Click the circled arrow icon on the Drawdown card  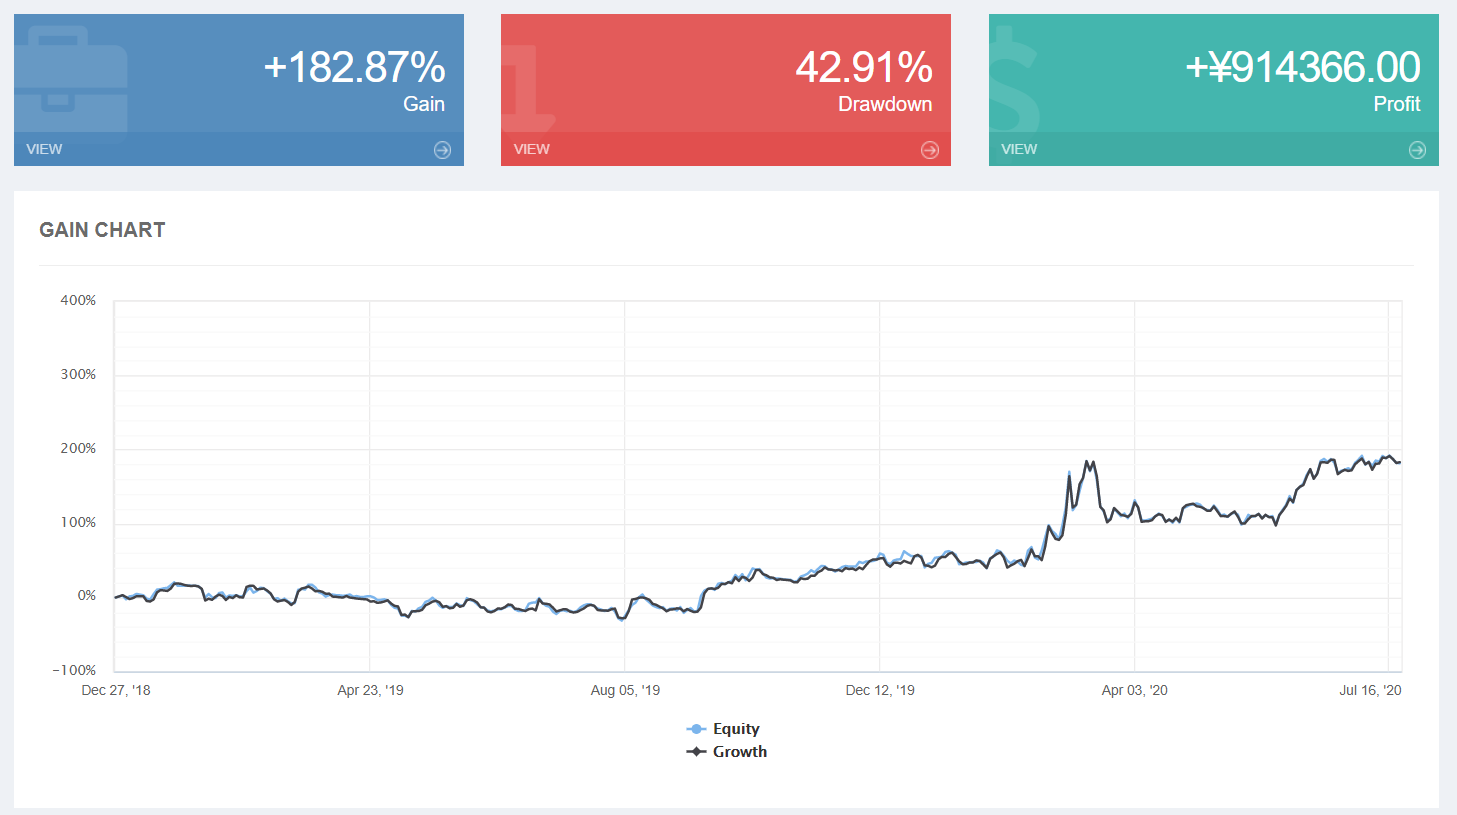pyautogui.click(x=928, y=149)
